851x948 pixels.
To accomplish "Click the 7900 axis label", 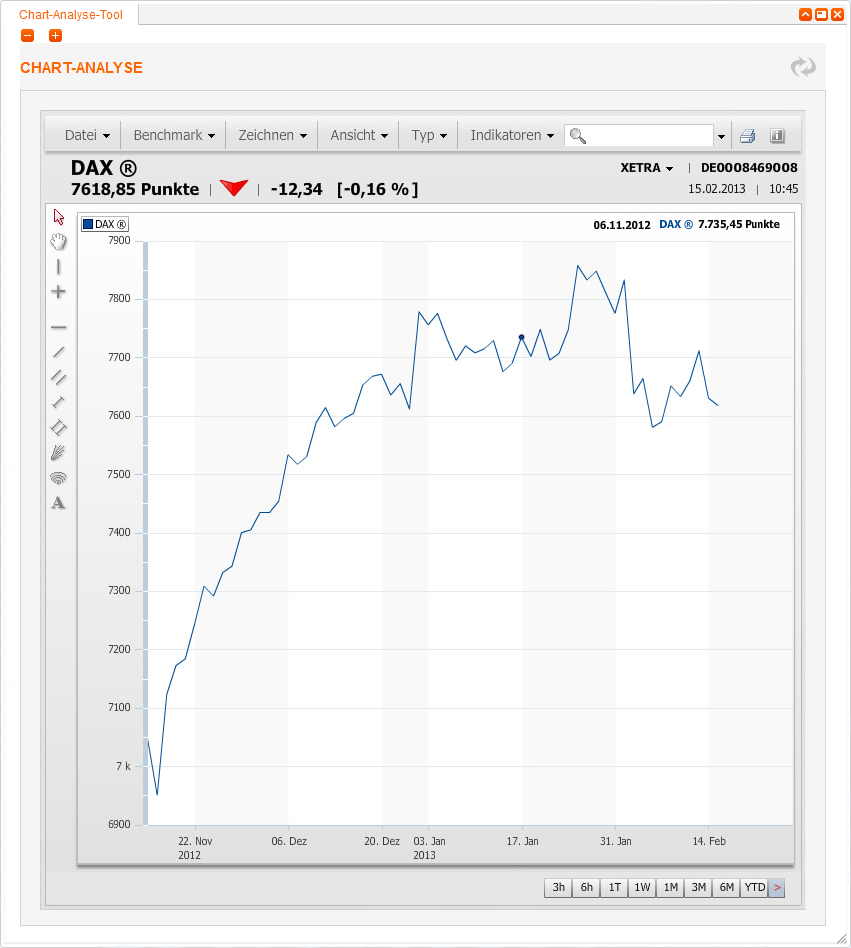I will click(119, 241).
